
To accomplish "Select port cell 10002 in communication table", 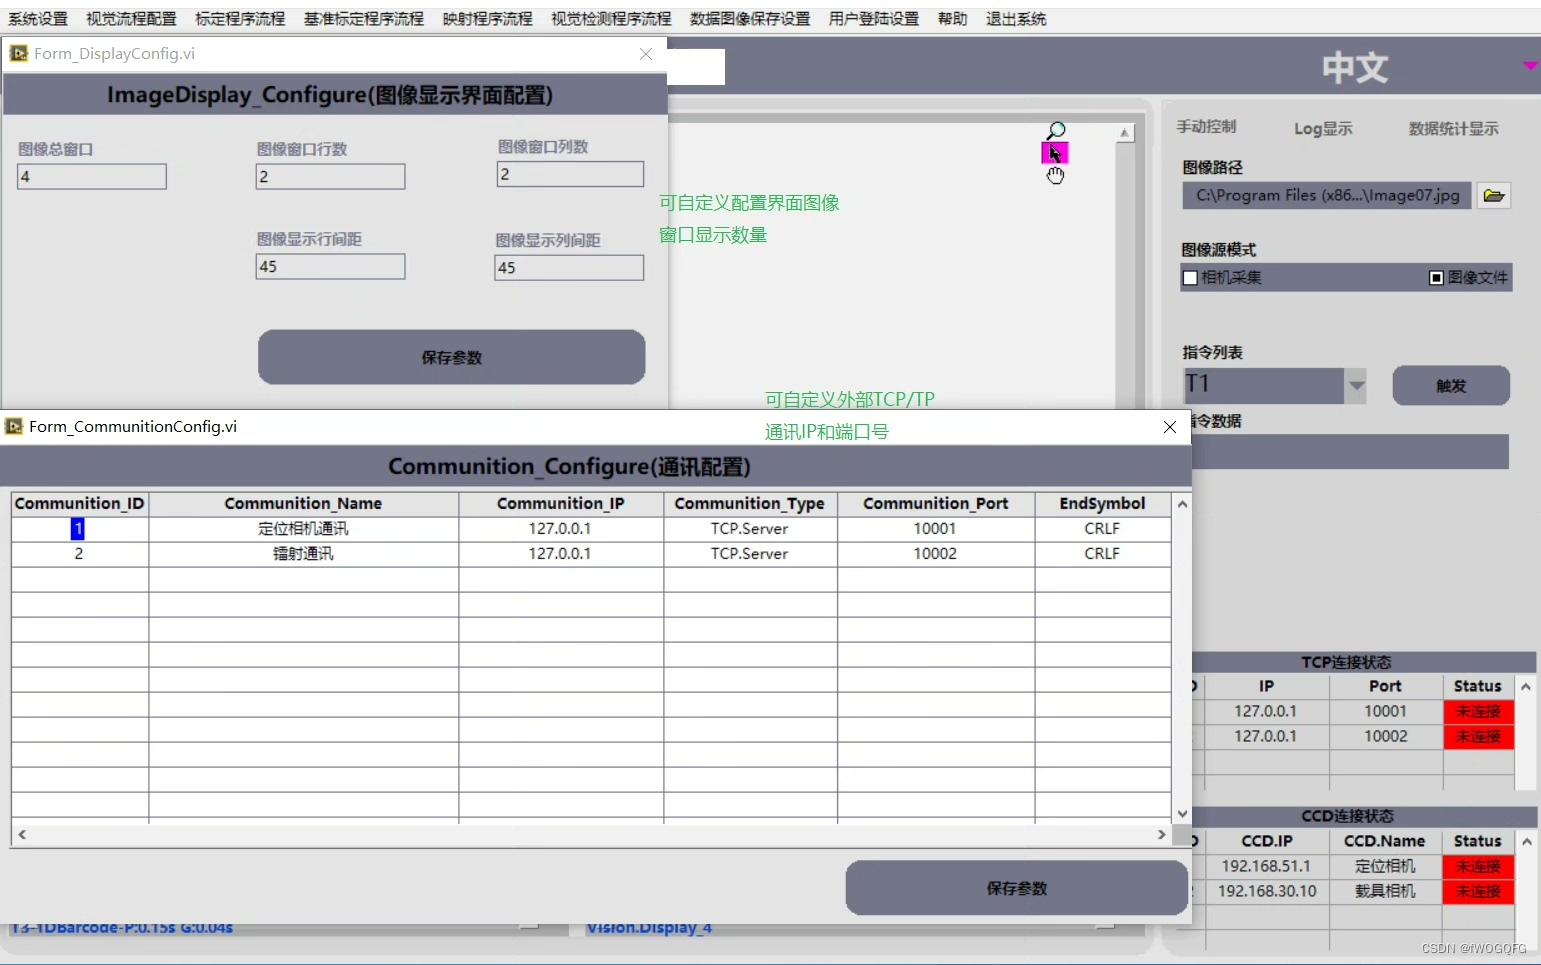I will pos(935,553).
